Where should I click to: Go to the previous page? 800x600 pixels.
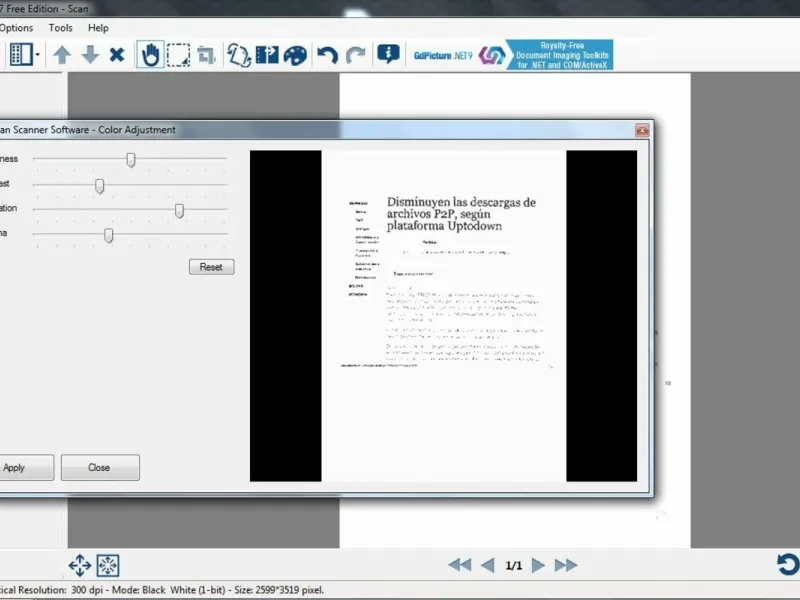488,565
